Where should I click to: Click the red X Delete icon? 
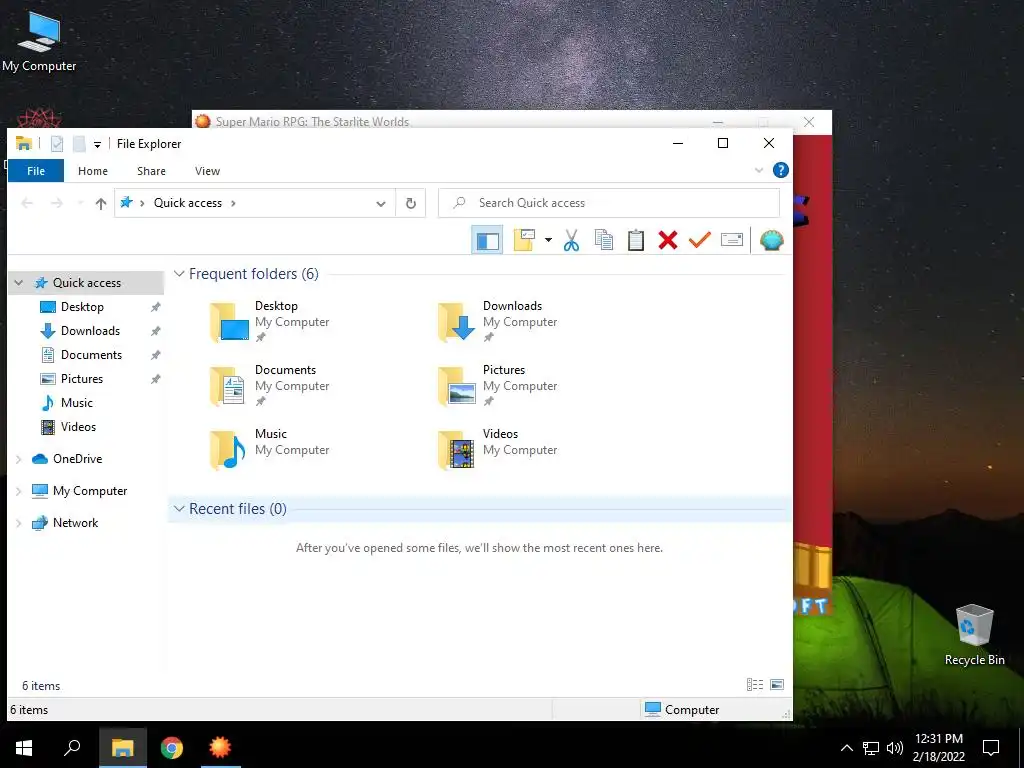667,240
